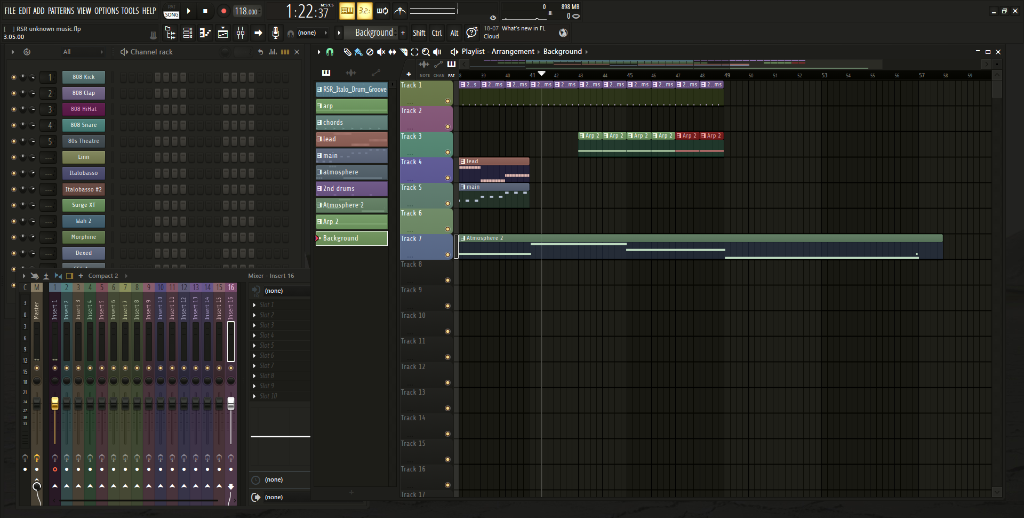Open the ADD menu

click(39, 10)
